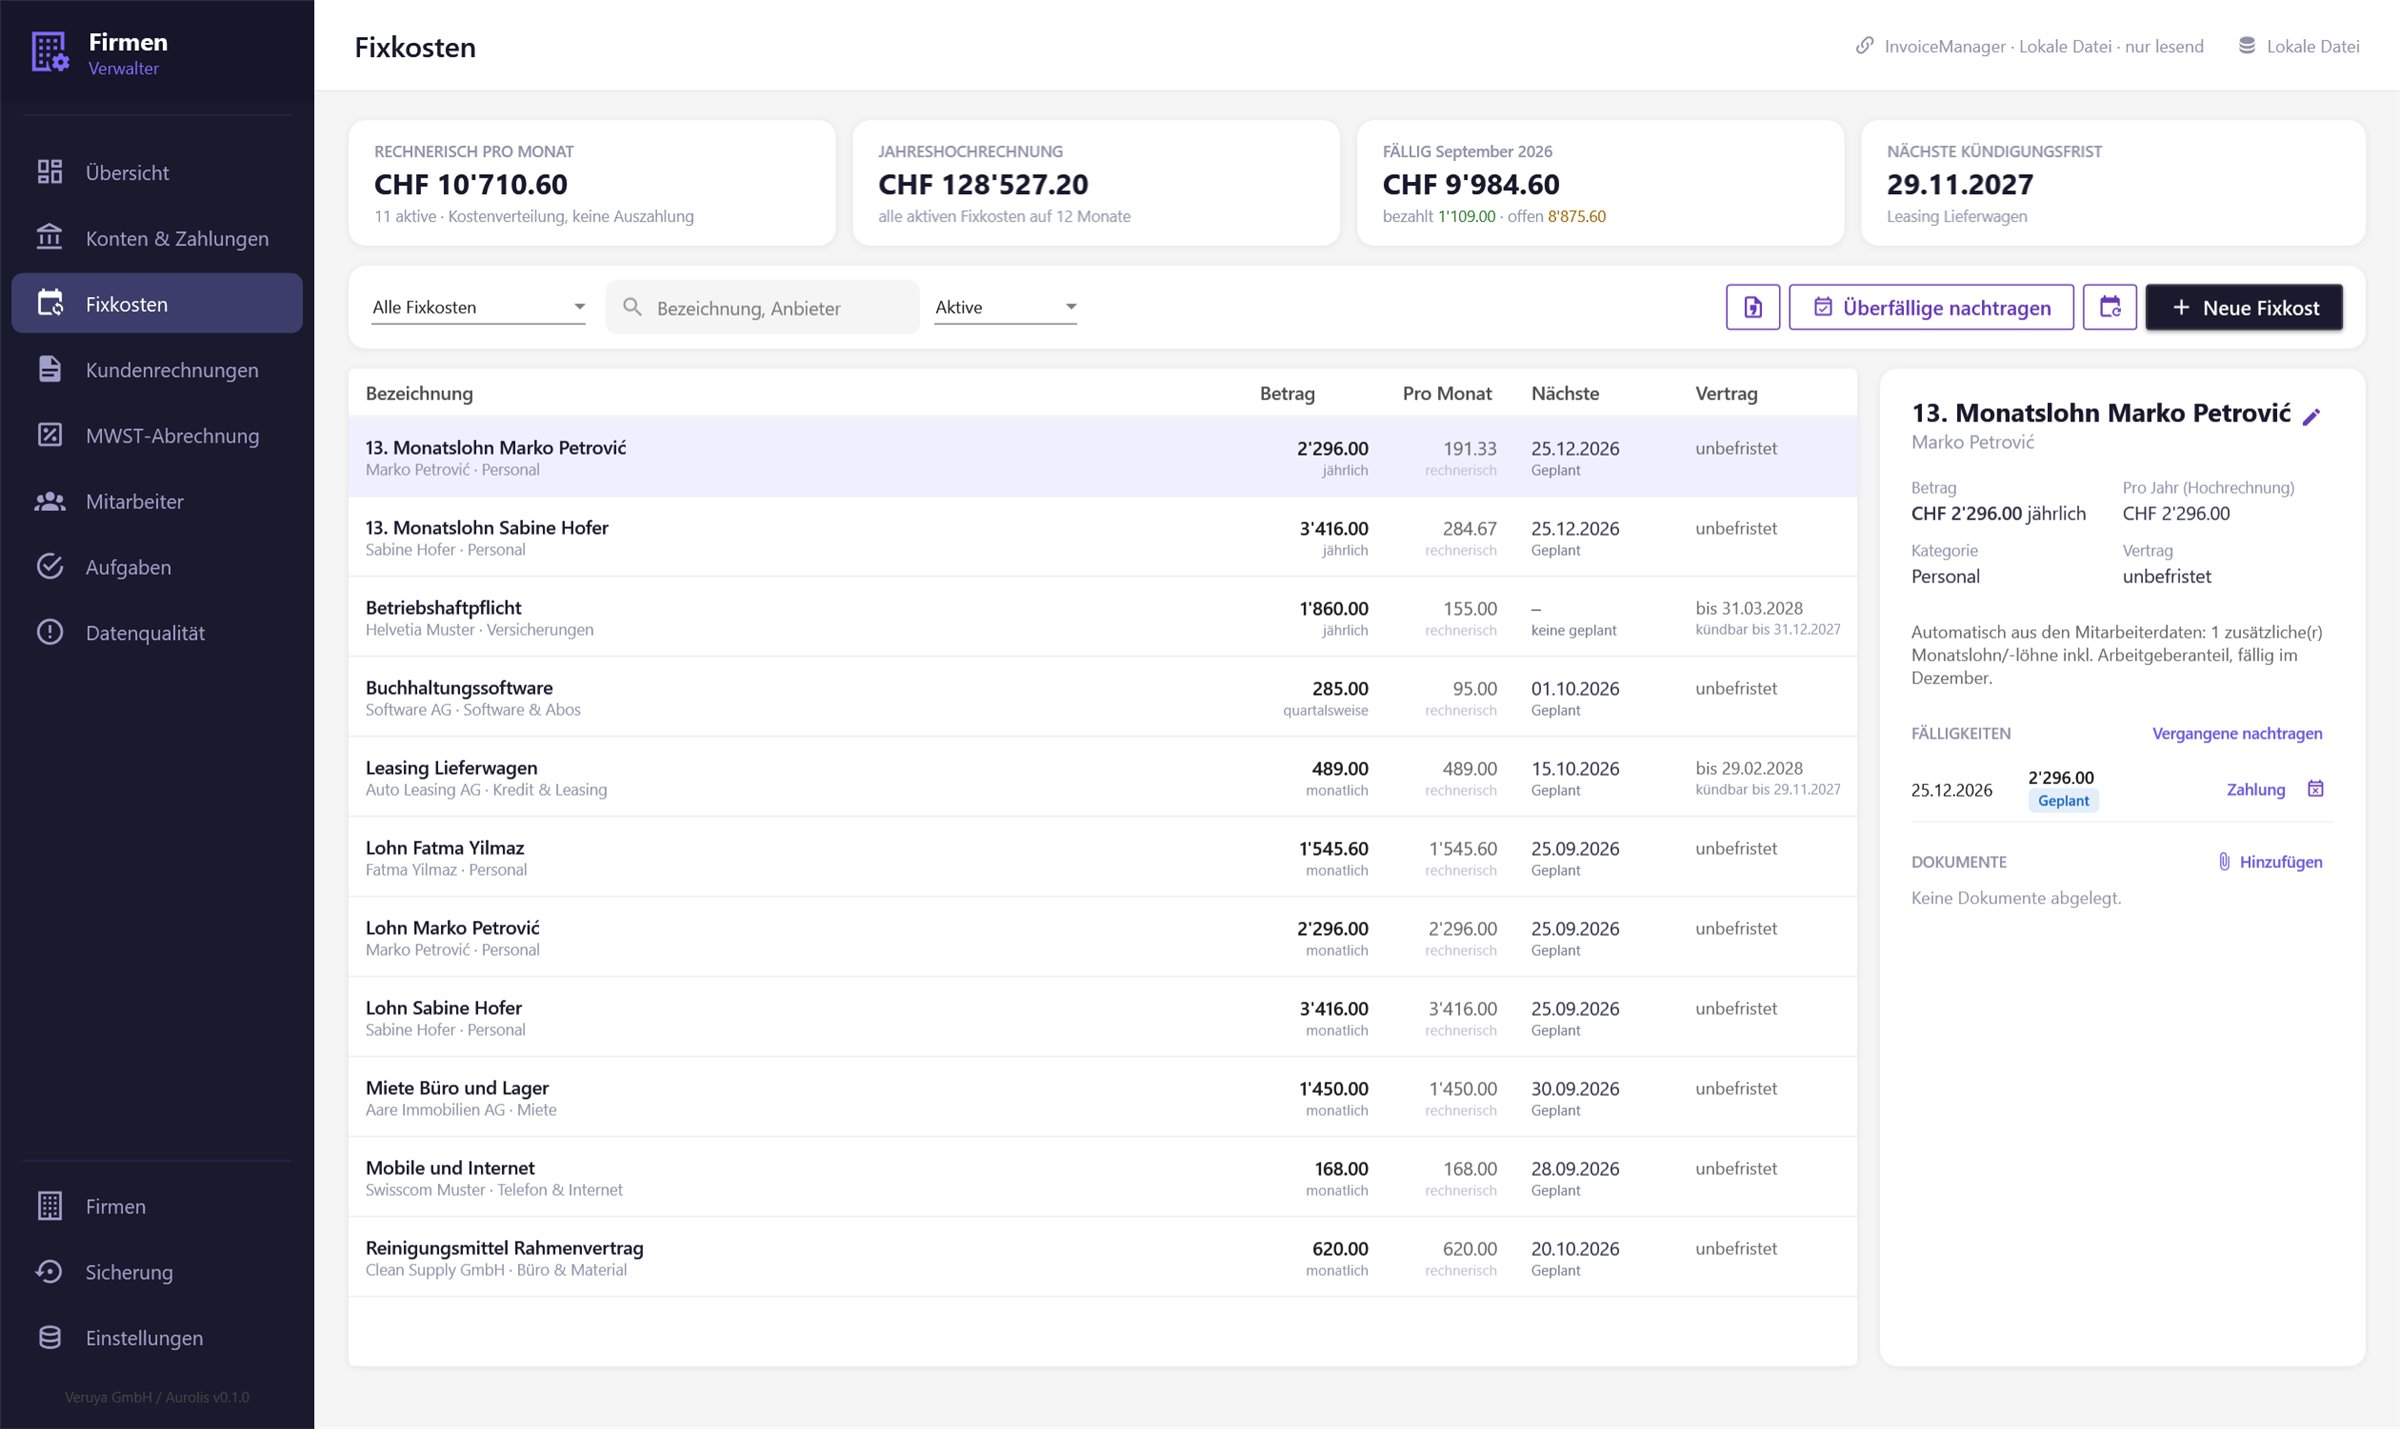2400x1429 pixels.
Task: Open Kundenrechnungen in the sidebar
Action: [157, 370]
